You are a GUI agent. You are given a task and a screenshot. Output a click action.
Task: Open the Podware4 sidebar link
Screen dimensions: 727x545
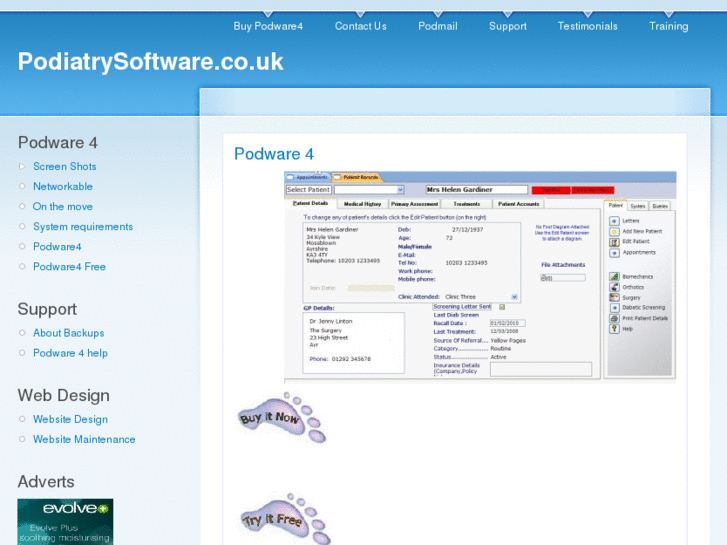click(57, 246)
